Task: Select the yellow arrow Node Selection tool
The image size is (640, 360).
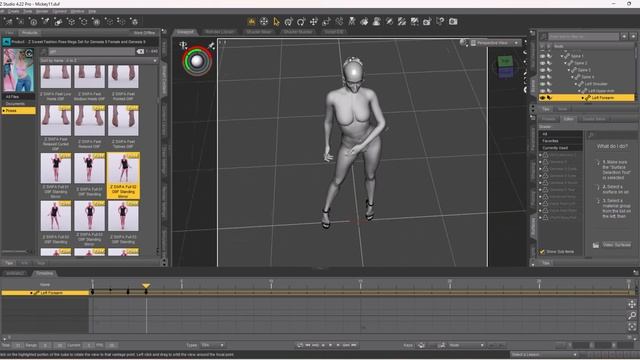Action: tap(276, 22)
